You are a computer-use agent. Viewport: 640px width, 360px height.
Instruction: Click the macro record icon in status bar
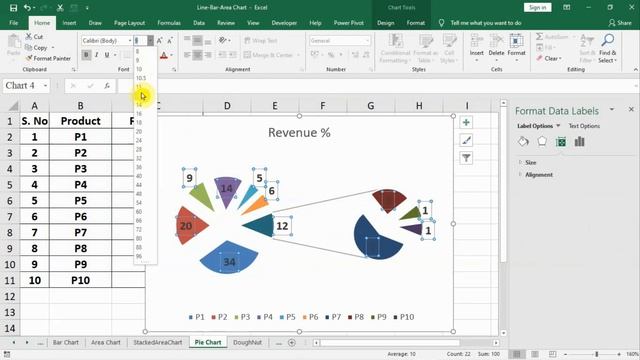point(7,354)
